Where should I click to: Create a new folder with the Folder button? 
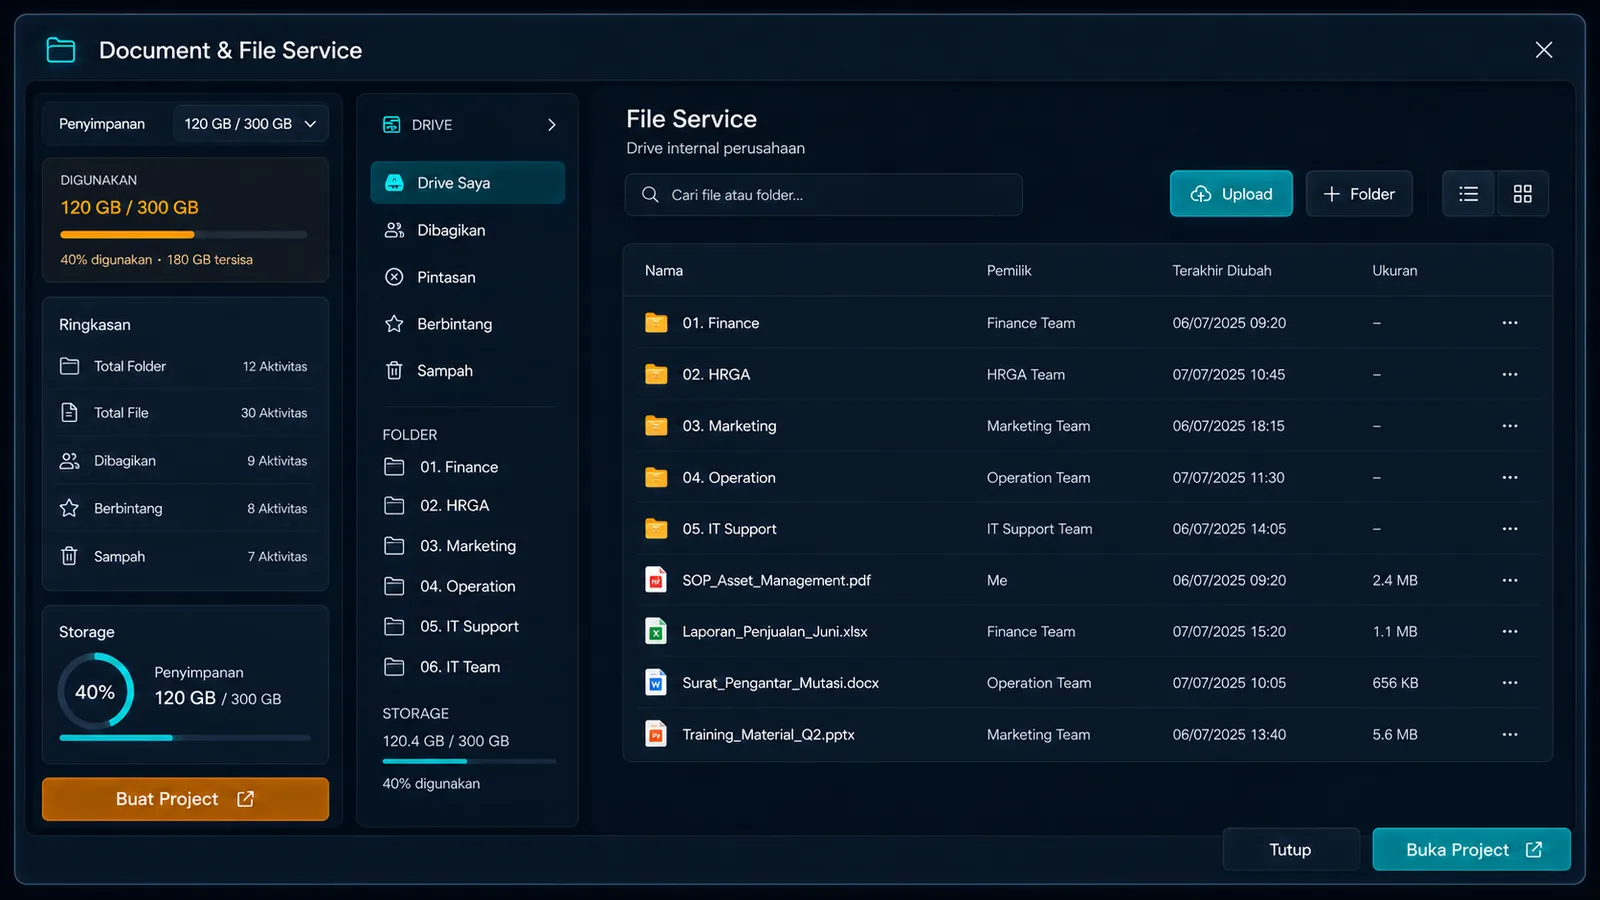[1359, 194]
